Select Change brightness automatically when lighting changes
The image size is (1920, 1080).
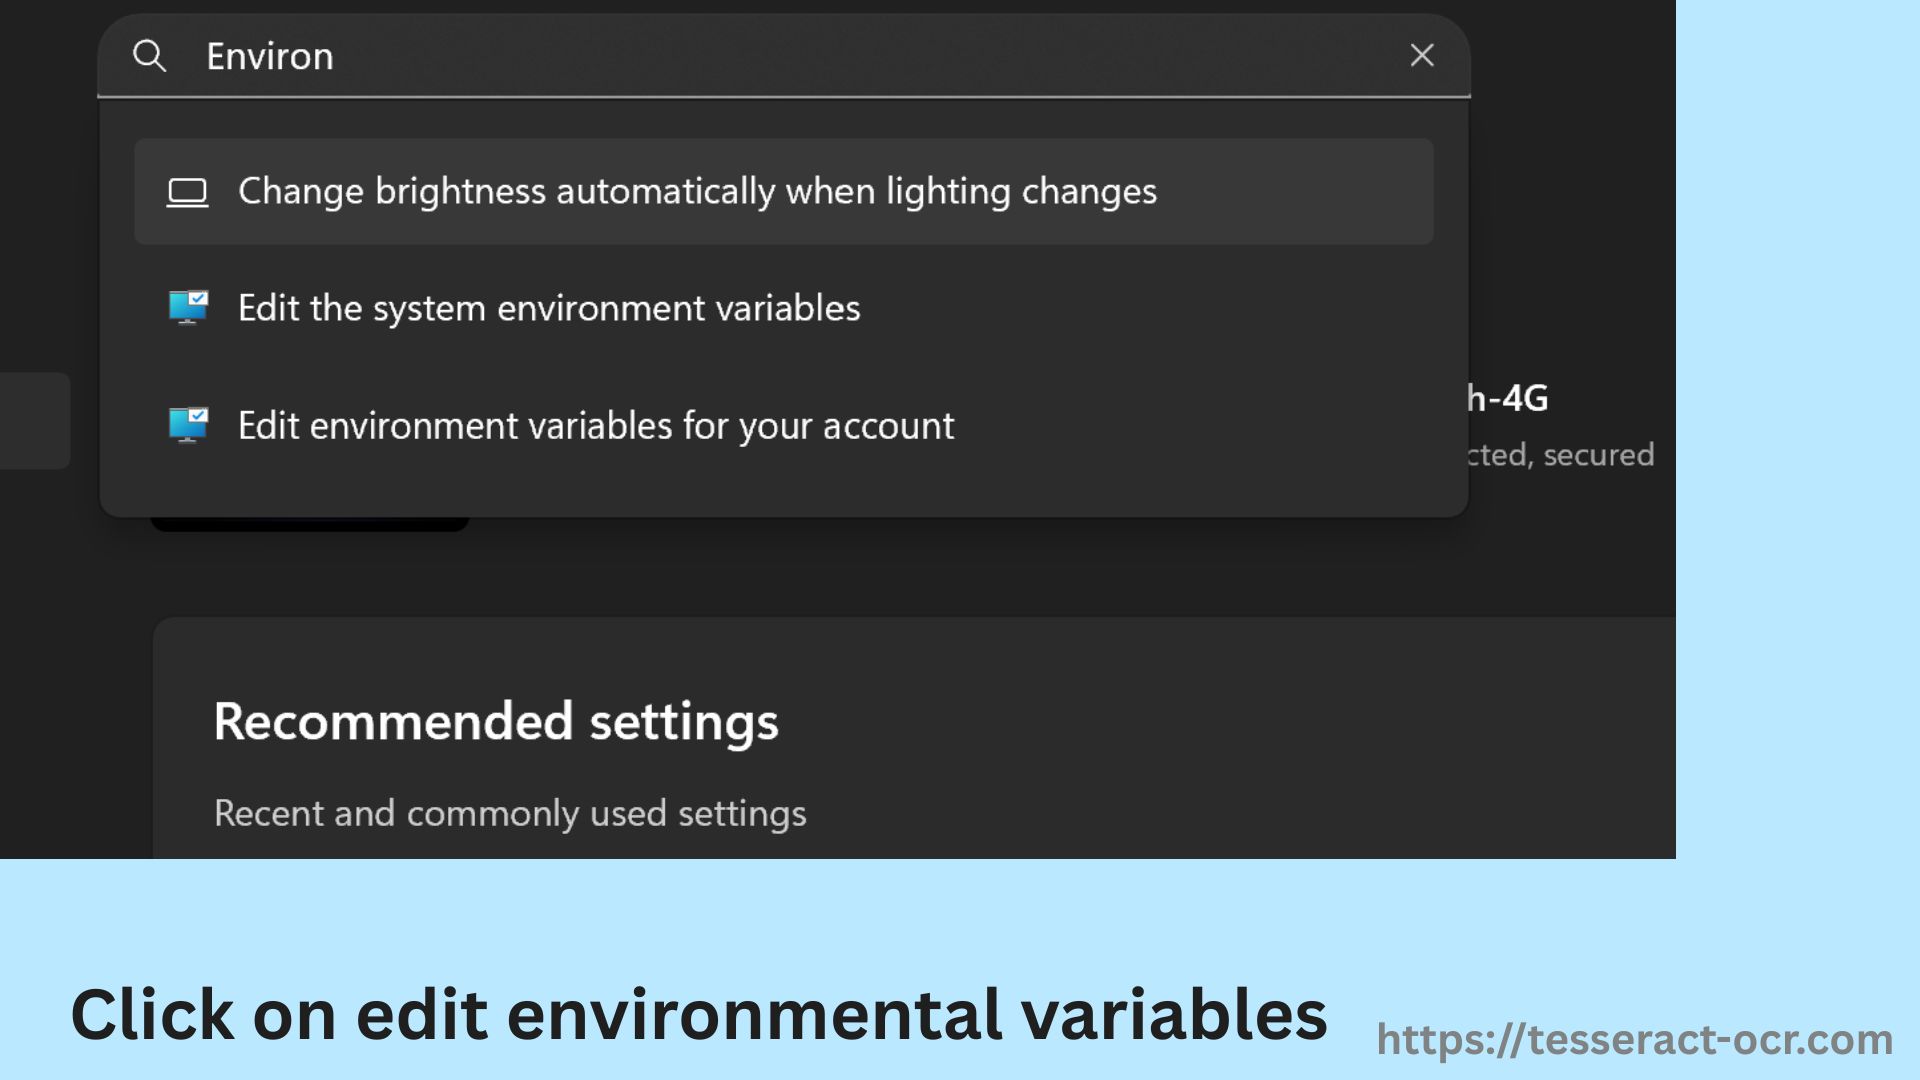(x=698, y=191)
